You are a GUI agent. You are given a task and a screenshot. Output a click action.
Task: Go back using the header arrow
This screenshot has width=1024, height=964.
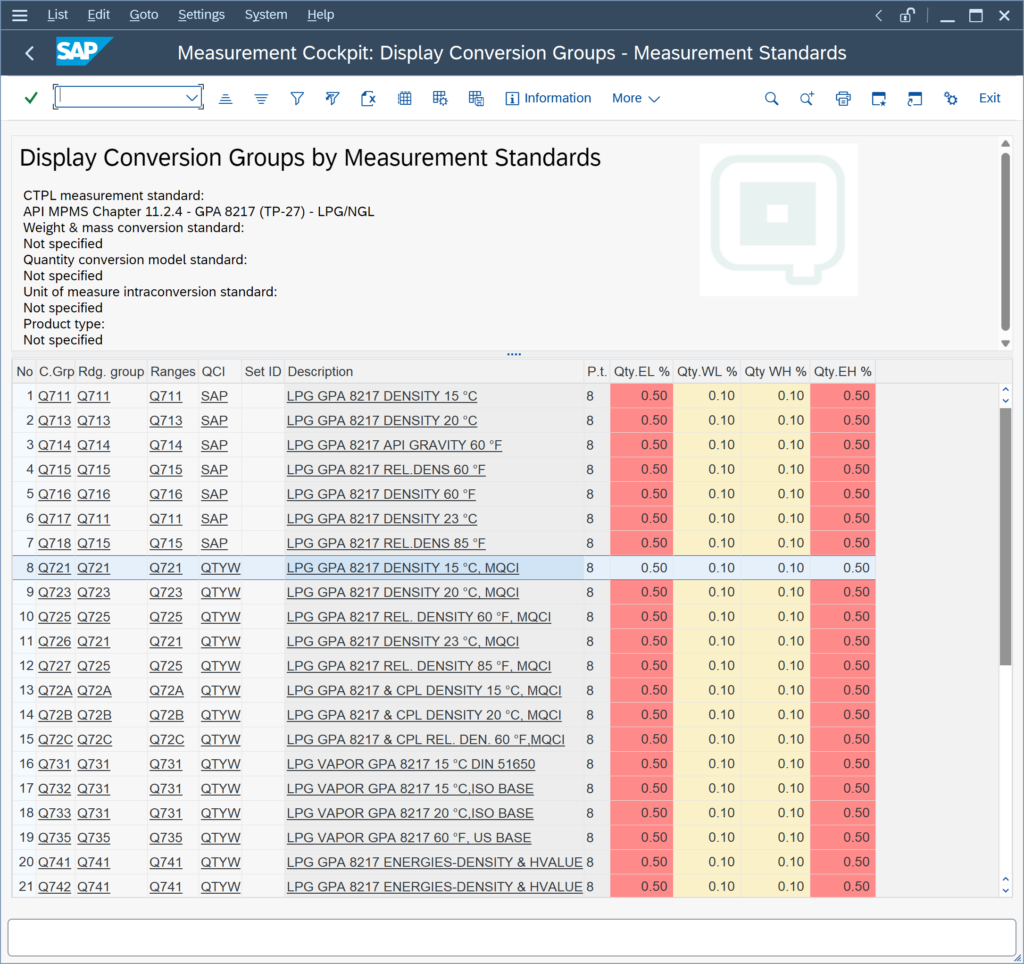tap(29, 53)
